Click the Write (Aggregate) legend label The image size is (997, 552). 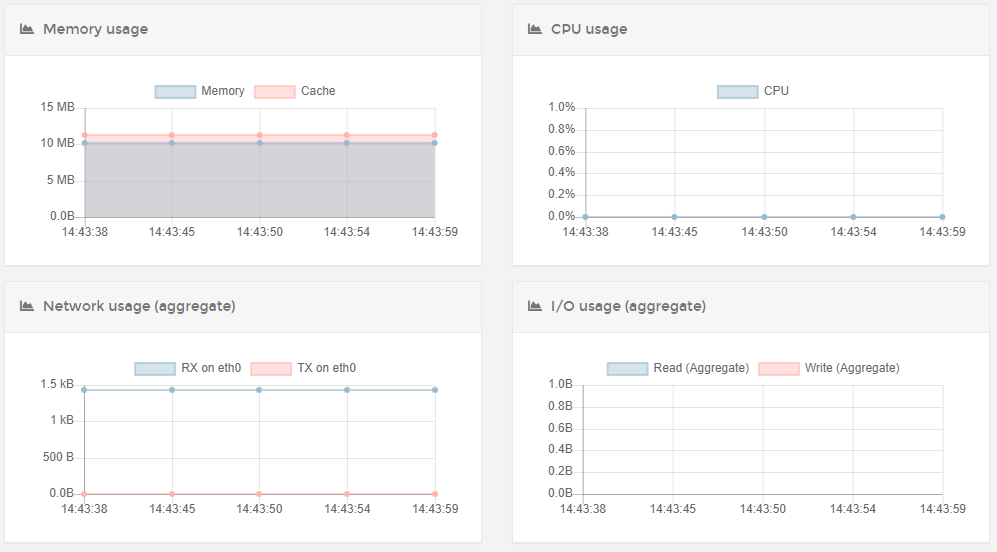point(852,368)
